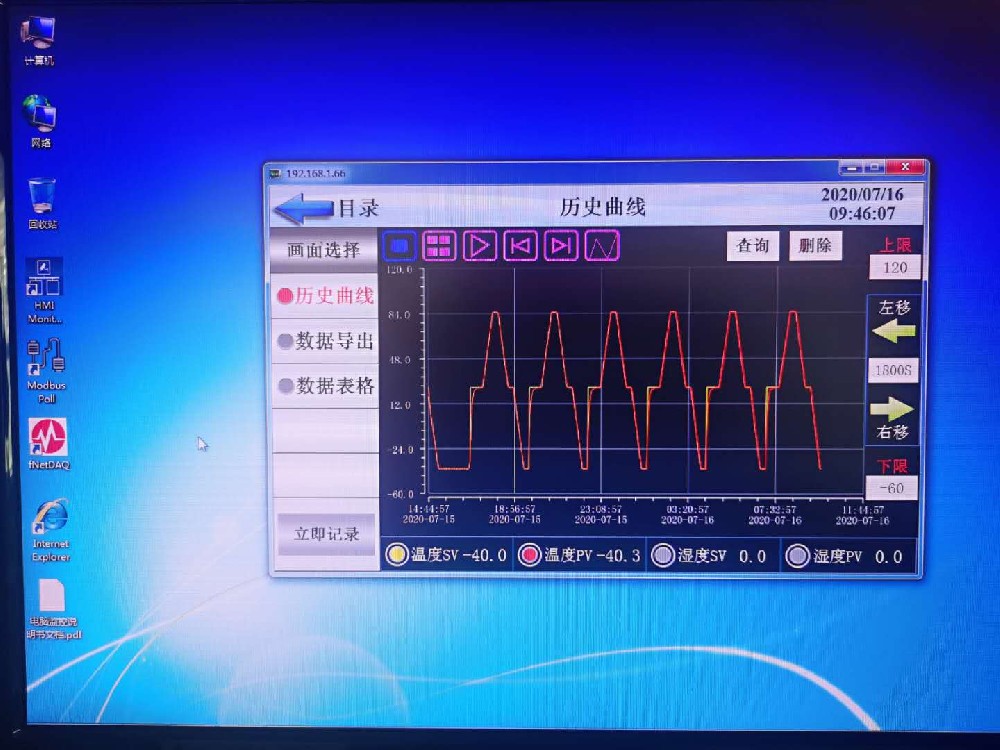The image size is (1000, 750).
Task: Jump to first record with skip-back icon
Action: point(520,246)
